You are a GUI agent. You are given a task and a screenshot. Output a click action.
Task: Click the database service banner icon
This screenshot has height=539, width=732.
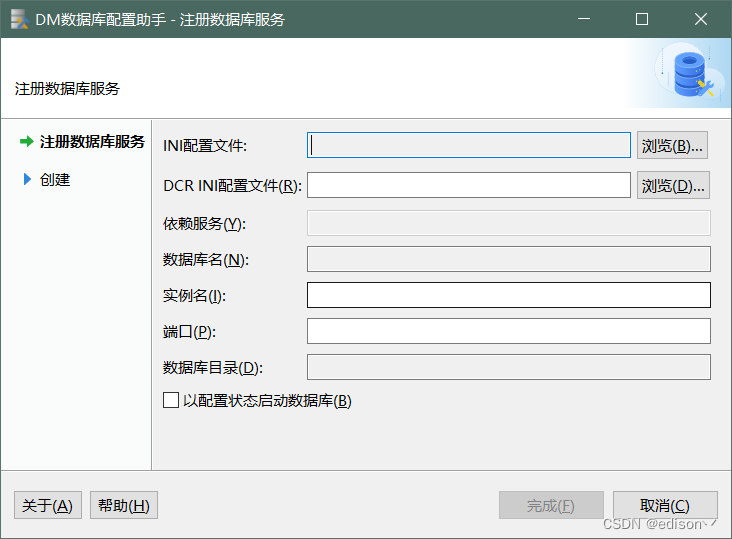click(690, 74)
